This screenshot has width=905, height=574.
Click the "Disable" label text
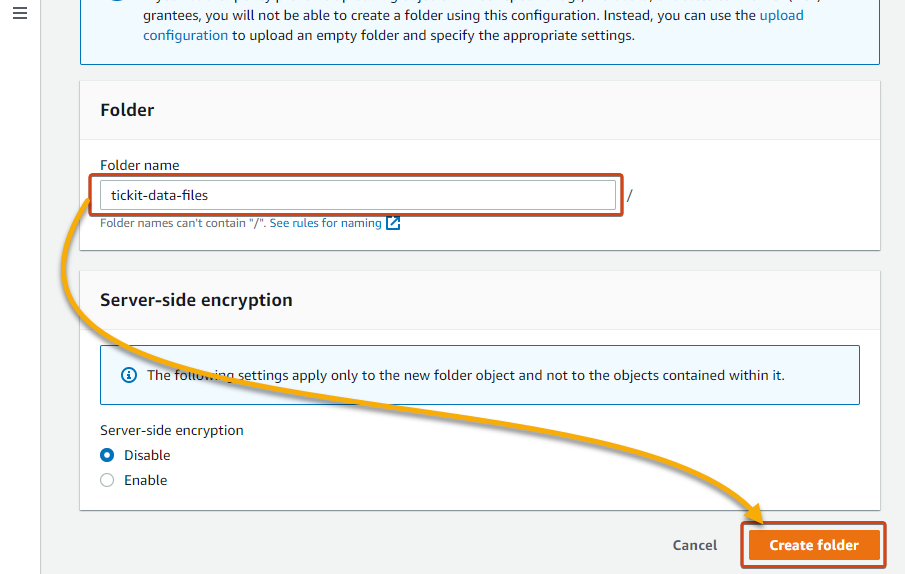pos(147,455)
